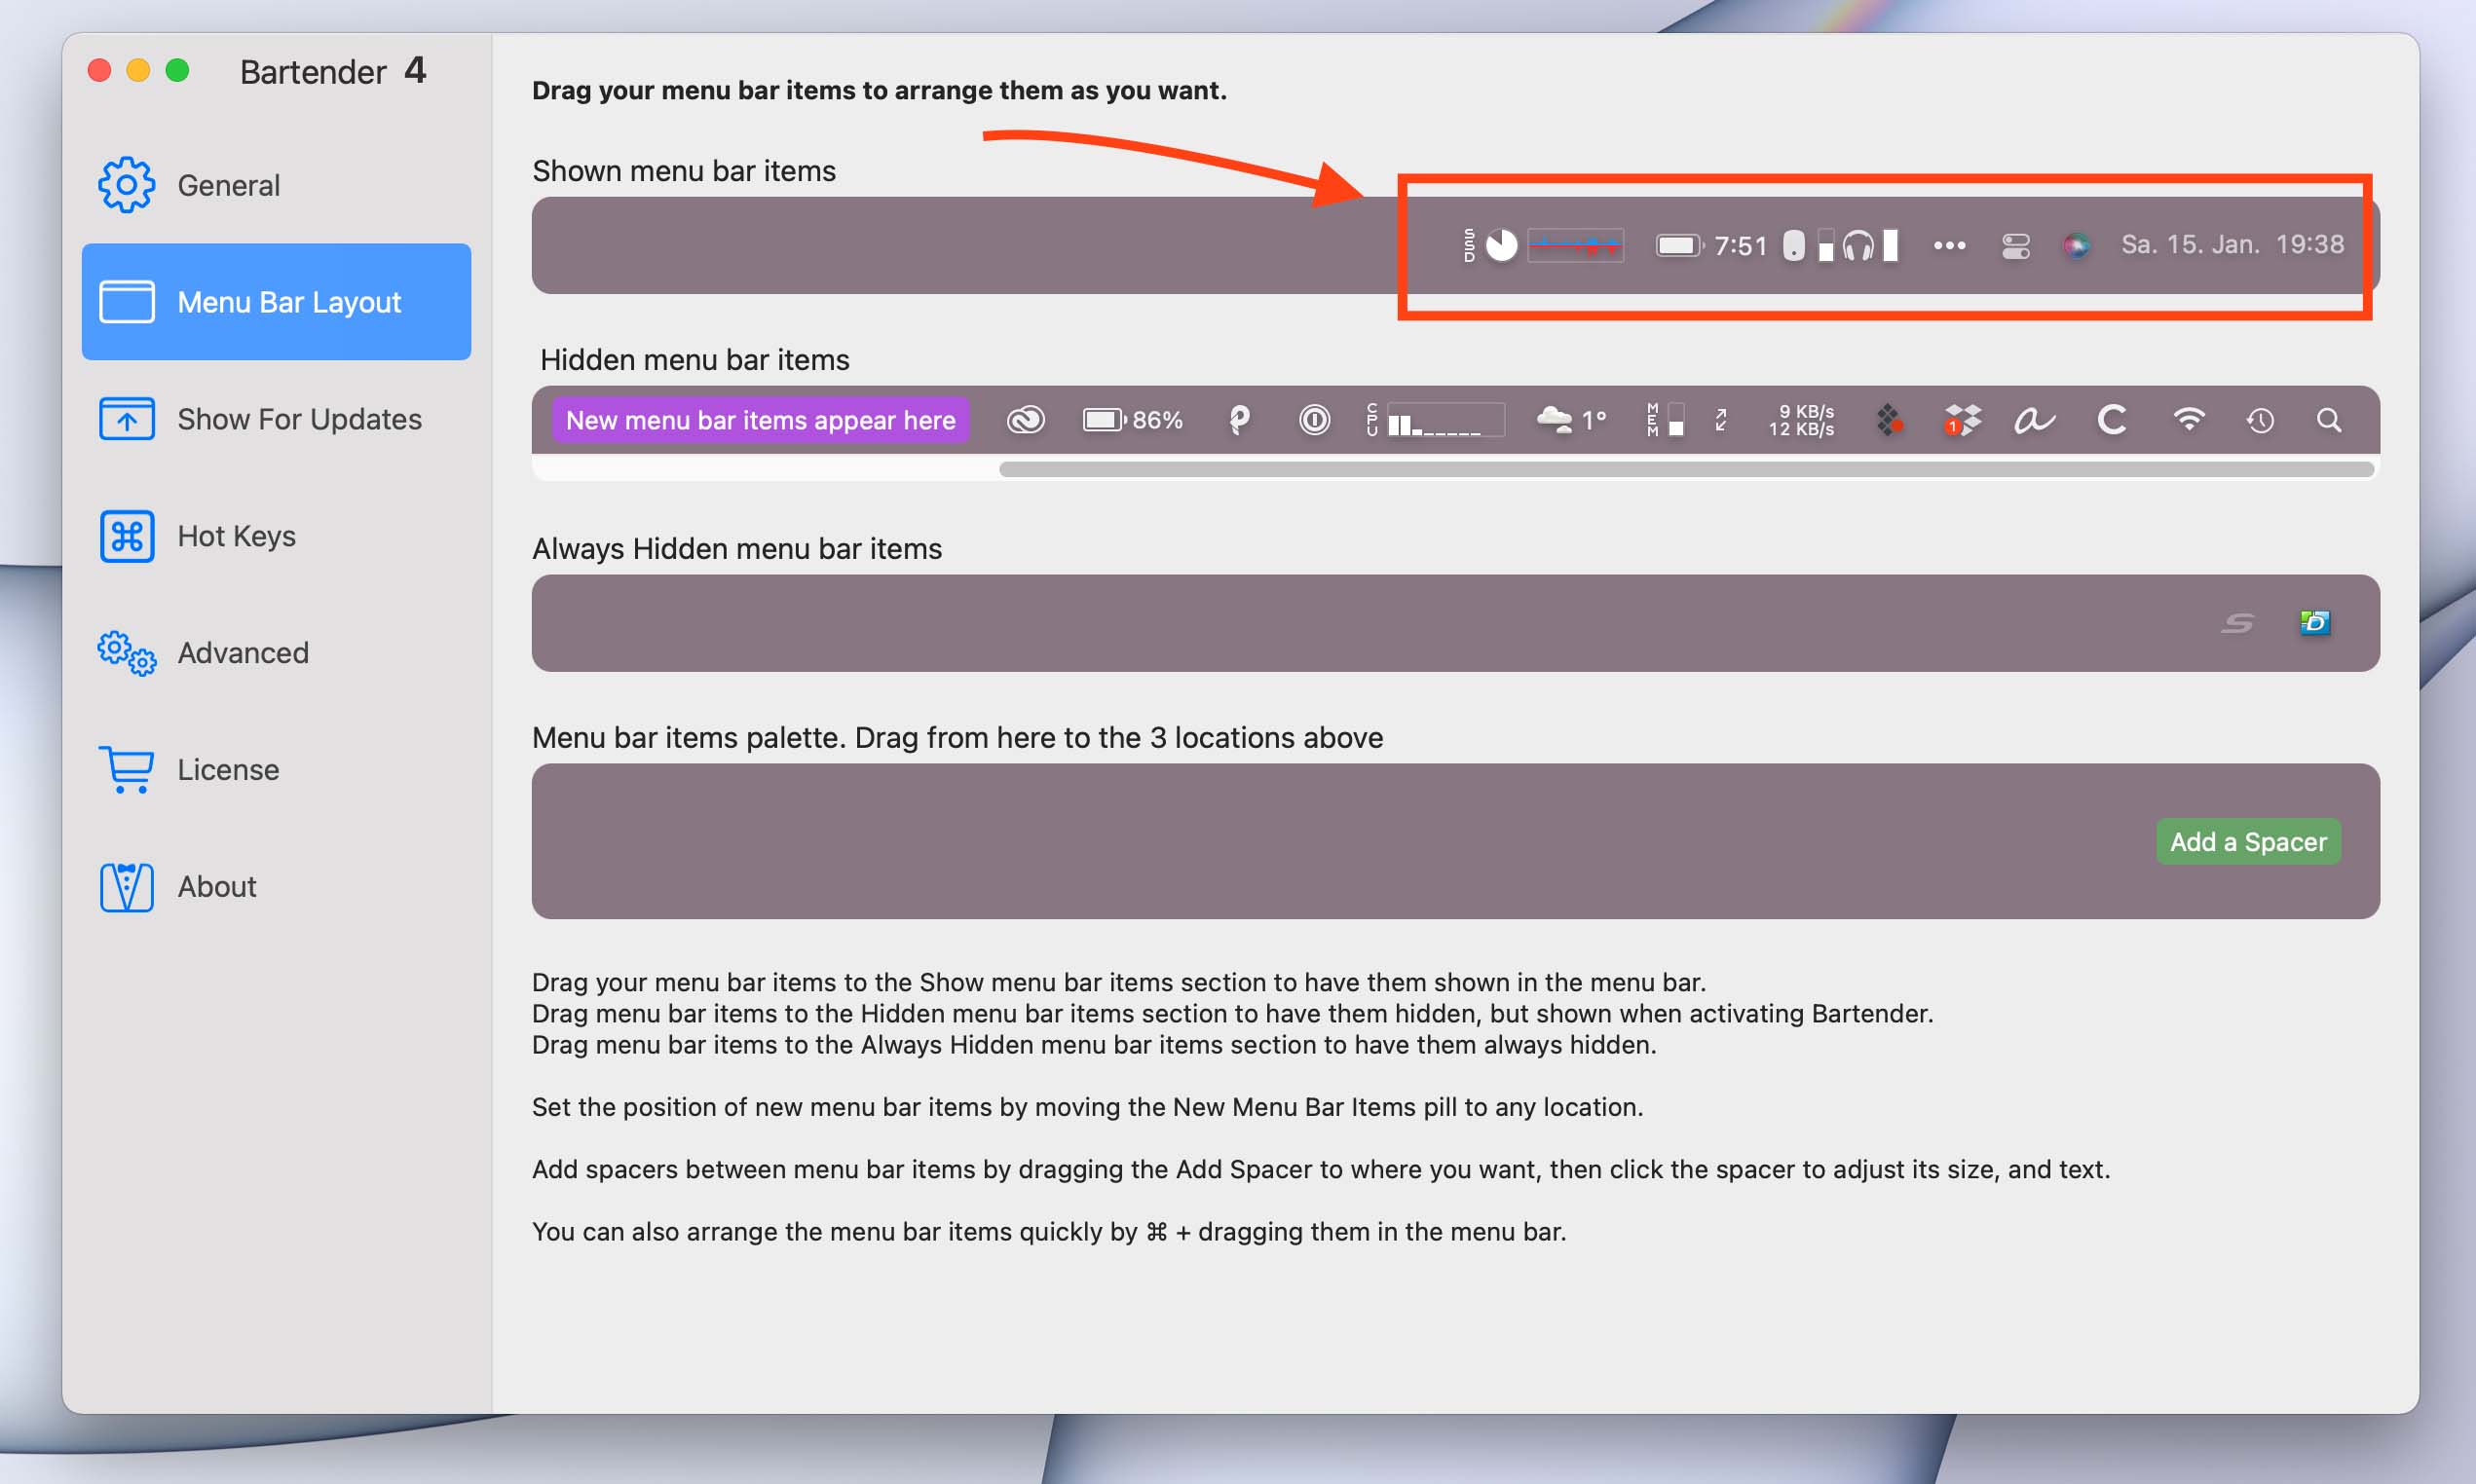Open the General settings section
Screen dimensions: 2476x1484
[x=228, y=185]
